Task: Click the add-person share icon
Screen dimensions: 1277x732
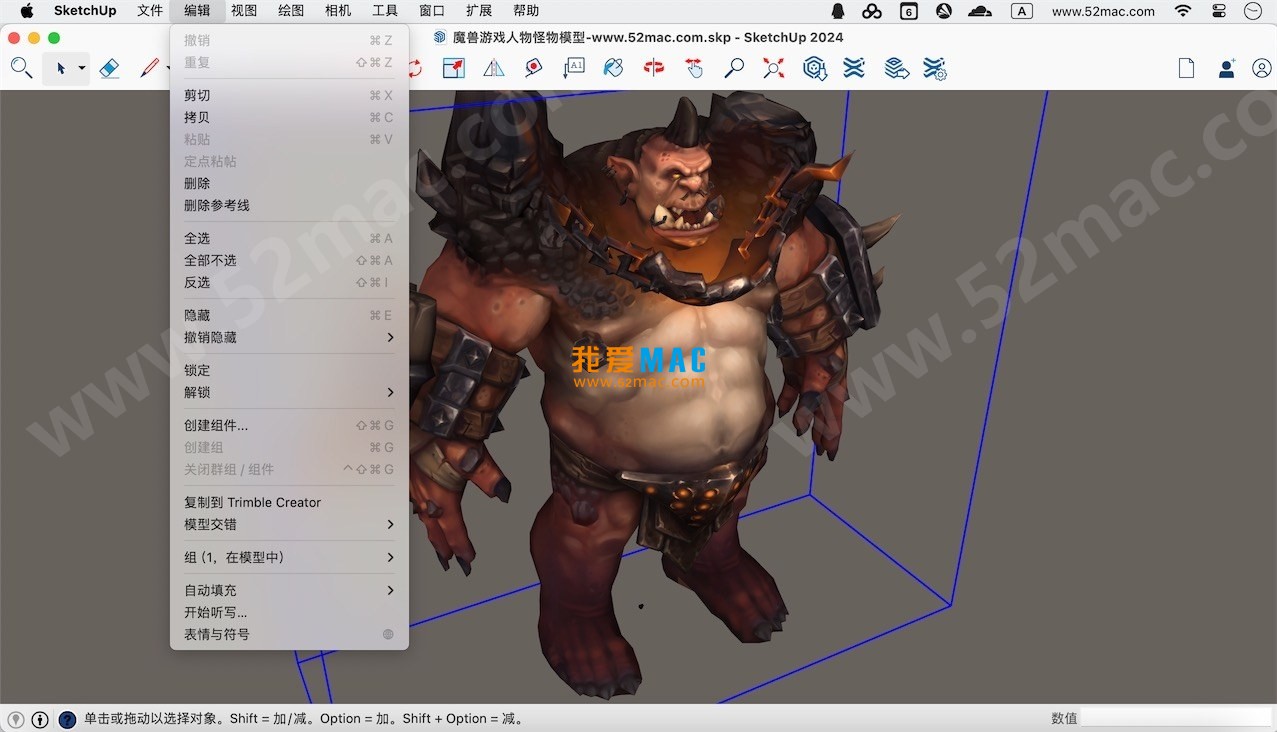Action: [1226, 68]
